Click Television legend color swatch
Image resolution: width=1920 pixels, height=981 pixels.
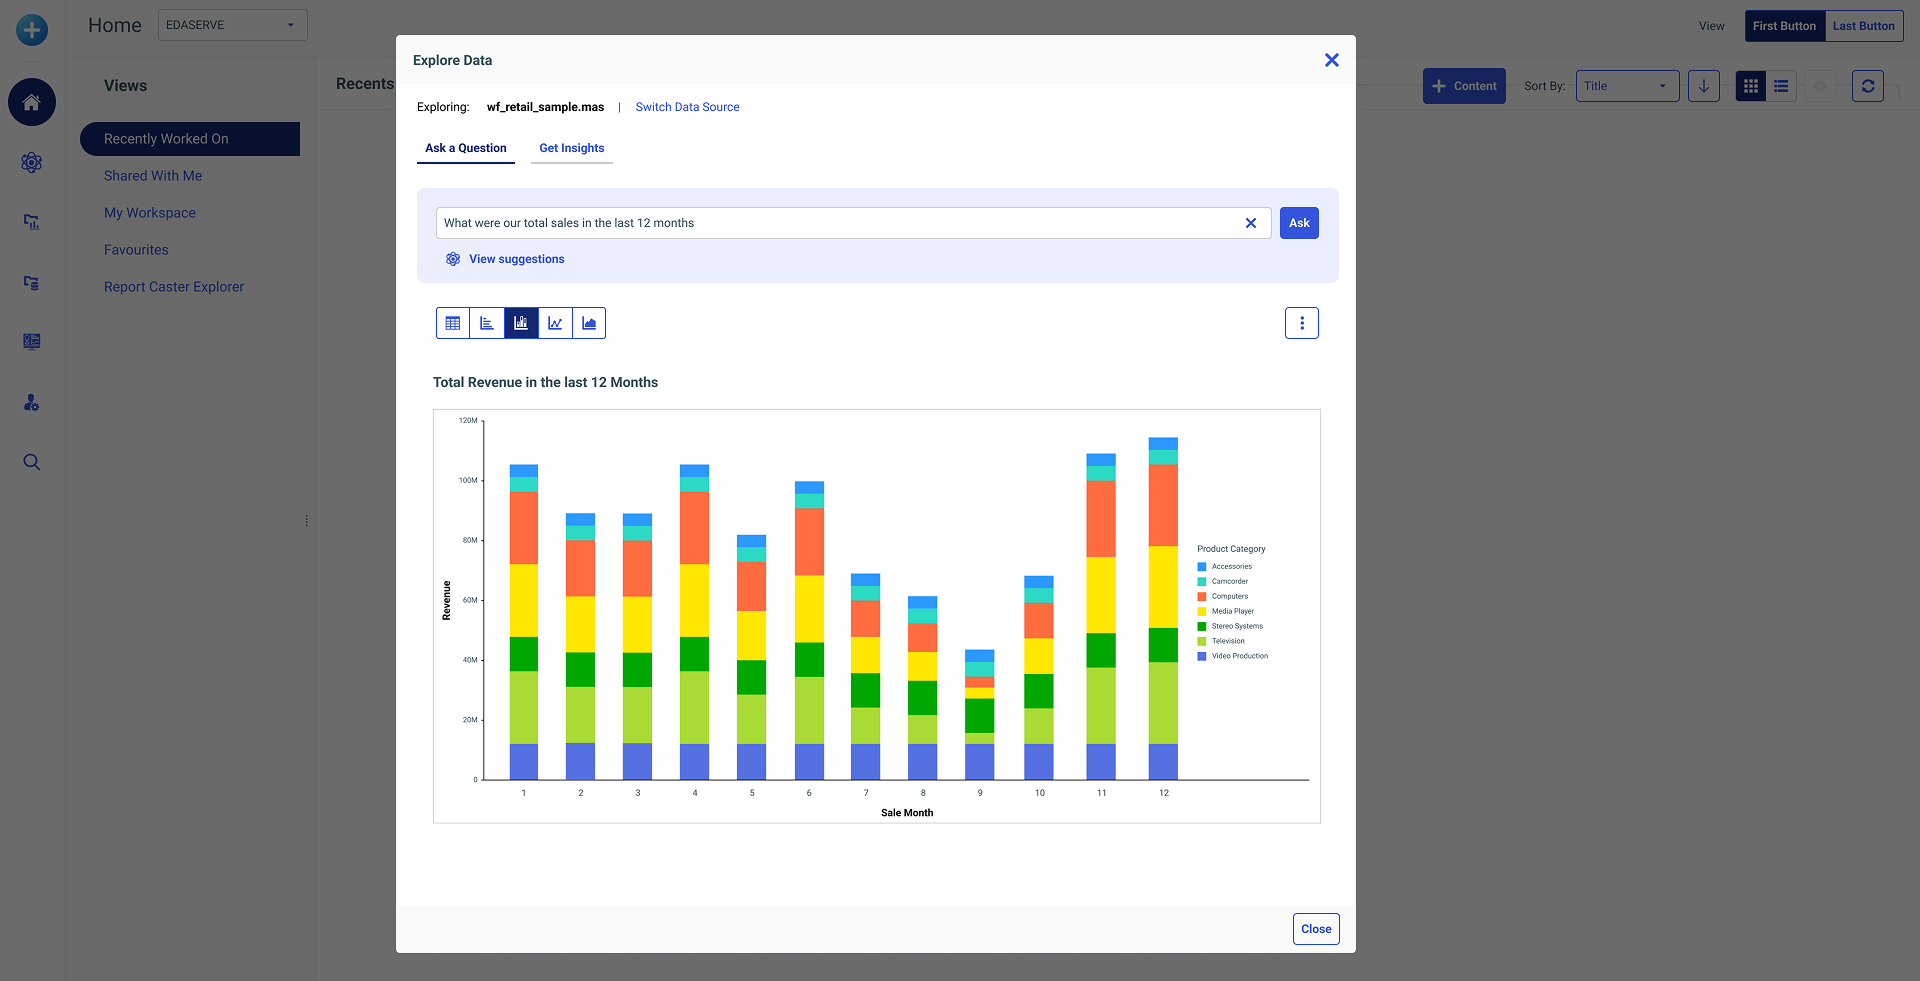pos(1202,641)
